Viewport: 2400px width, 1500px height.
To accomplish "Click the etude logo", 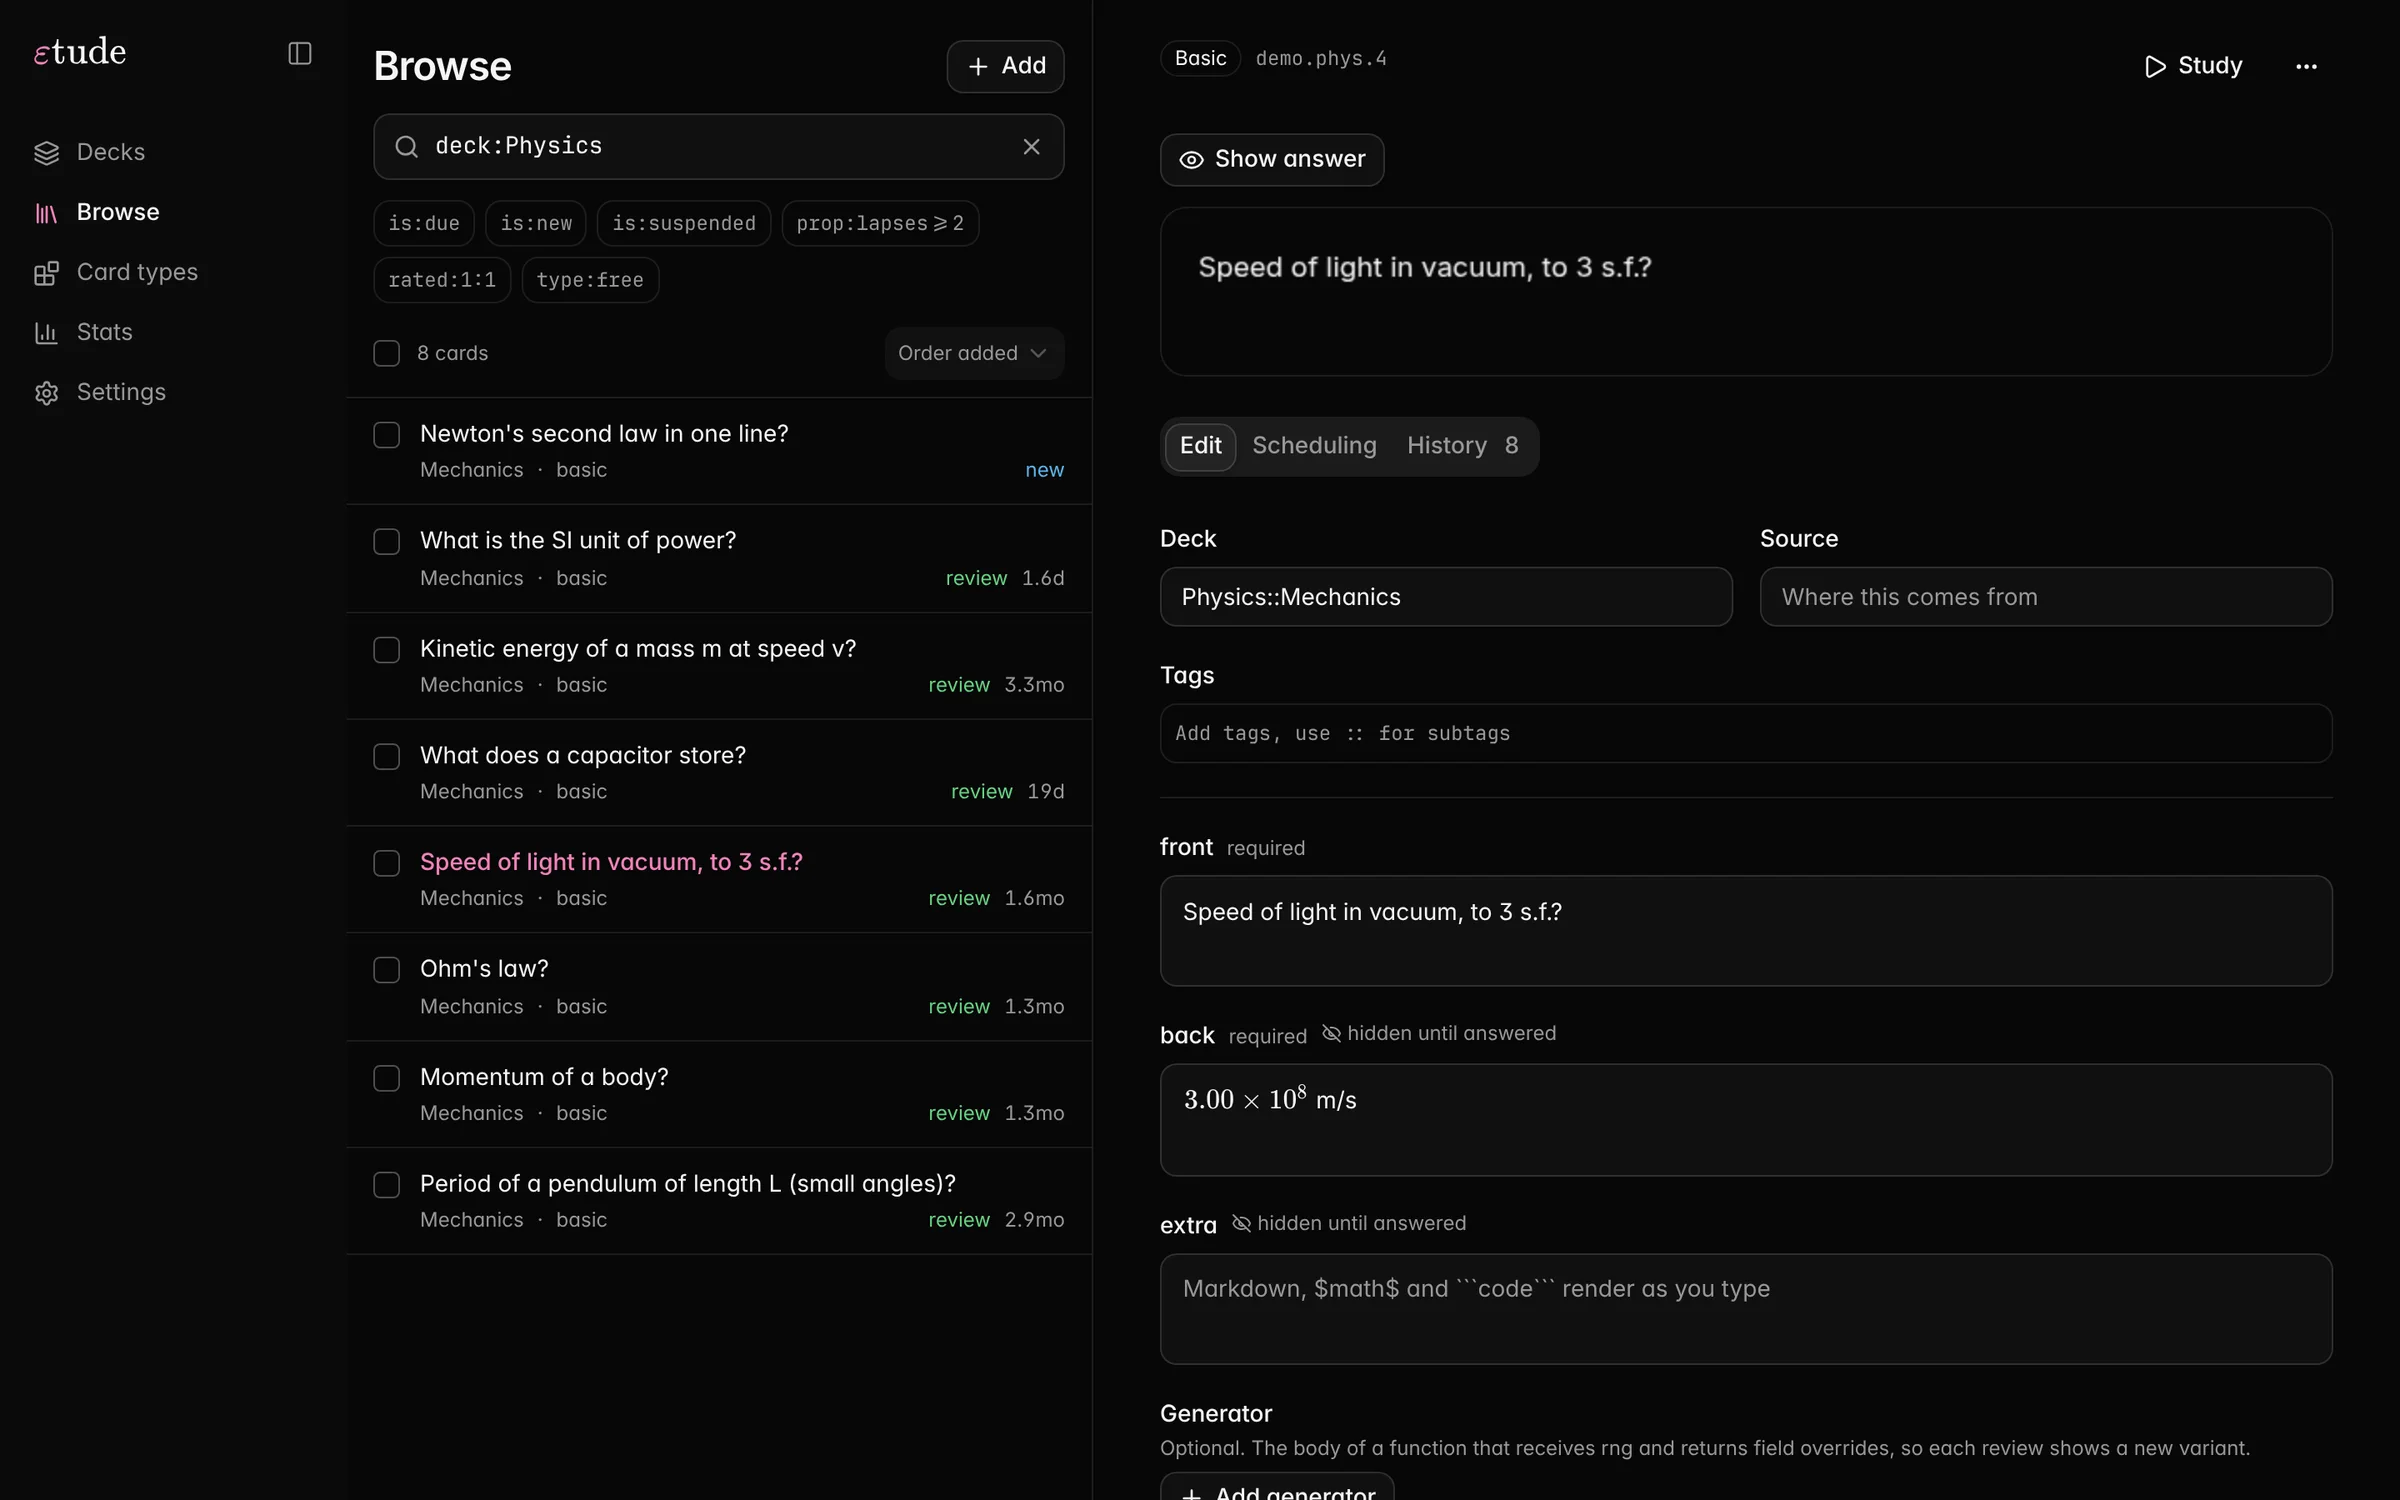I will 80,52.
